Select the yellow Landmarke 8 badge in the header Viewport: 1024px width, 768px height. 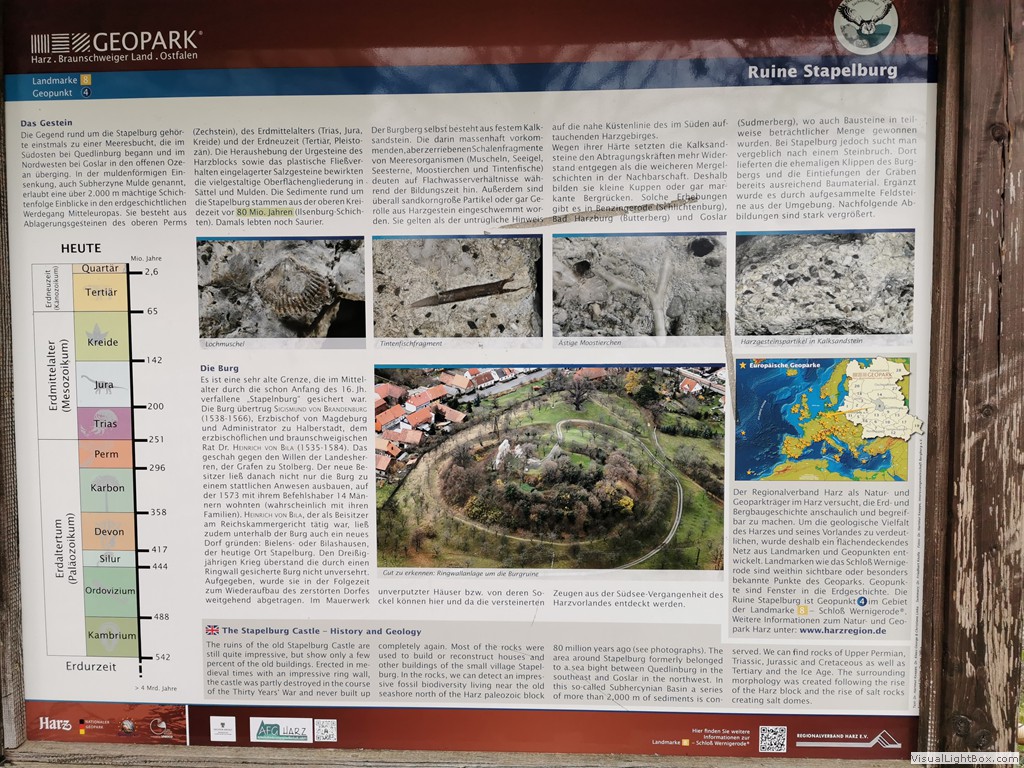click(x=85, y=80)
